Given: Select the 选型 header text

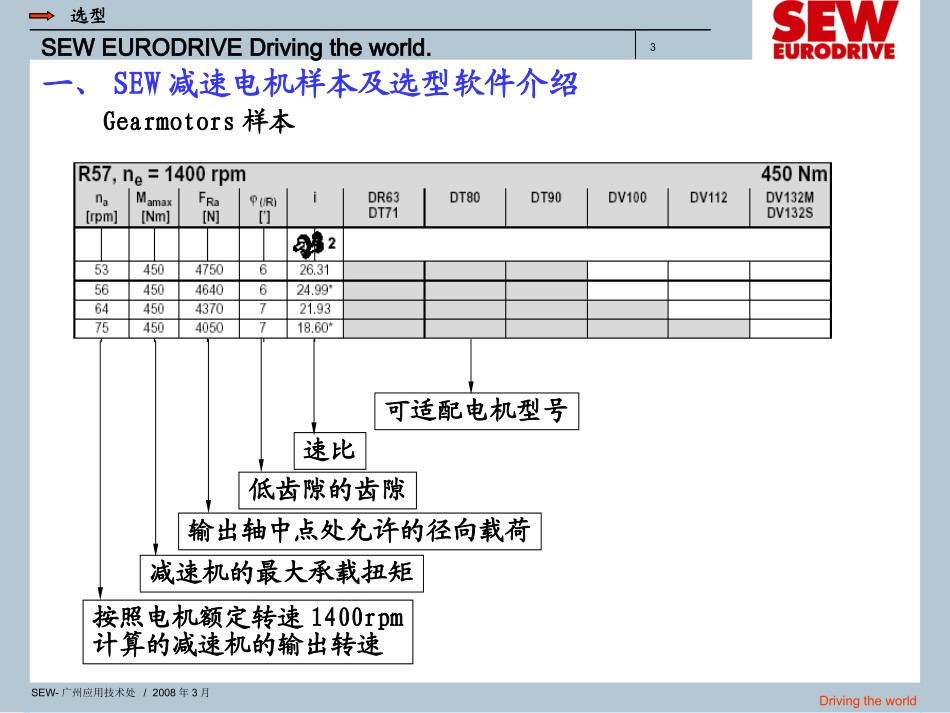Looking at the screenshot, I should (88, 15).
